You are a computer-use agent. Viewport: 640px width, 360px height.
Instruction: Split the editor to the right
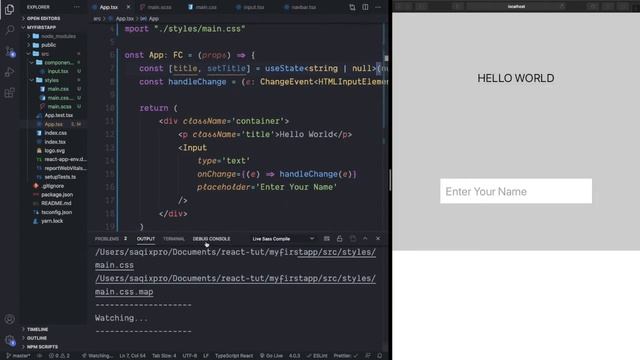pyautogui.click(x=365, y=7)
